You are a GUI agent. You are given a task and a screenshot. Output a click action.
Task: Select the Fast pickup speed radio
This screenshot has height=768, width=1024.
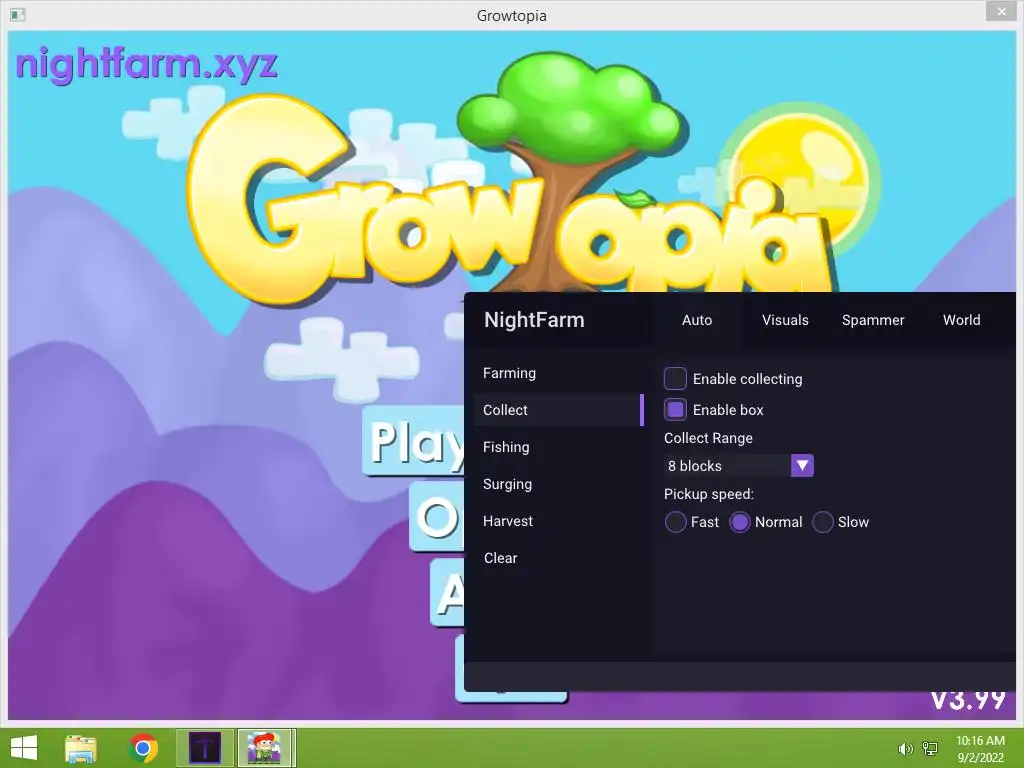(x=675, y=522)
